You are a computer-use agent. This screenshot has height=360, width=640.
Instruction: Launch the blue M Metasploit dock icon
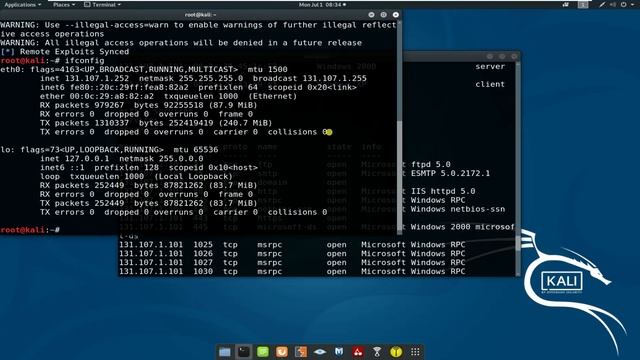[339, 352]
